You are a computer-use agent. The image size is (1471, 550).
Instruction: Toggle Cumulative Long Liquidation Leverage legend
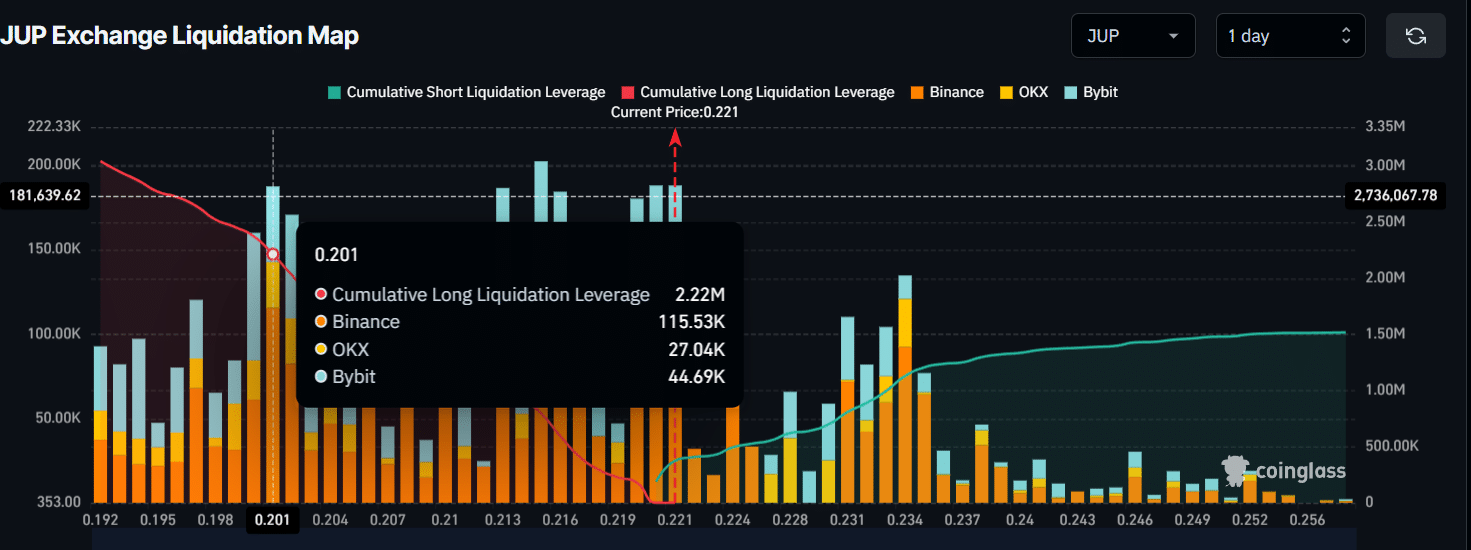click(x=767, y=92)
